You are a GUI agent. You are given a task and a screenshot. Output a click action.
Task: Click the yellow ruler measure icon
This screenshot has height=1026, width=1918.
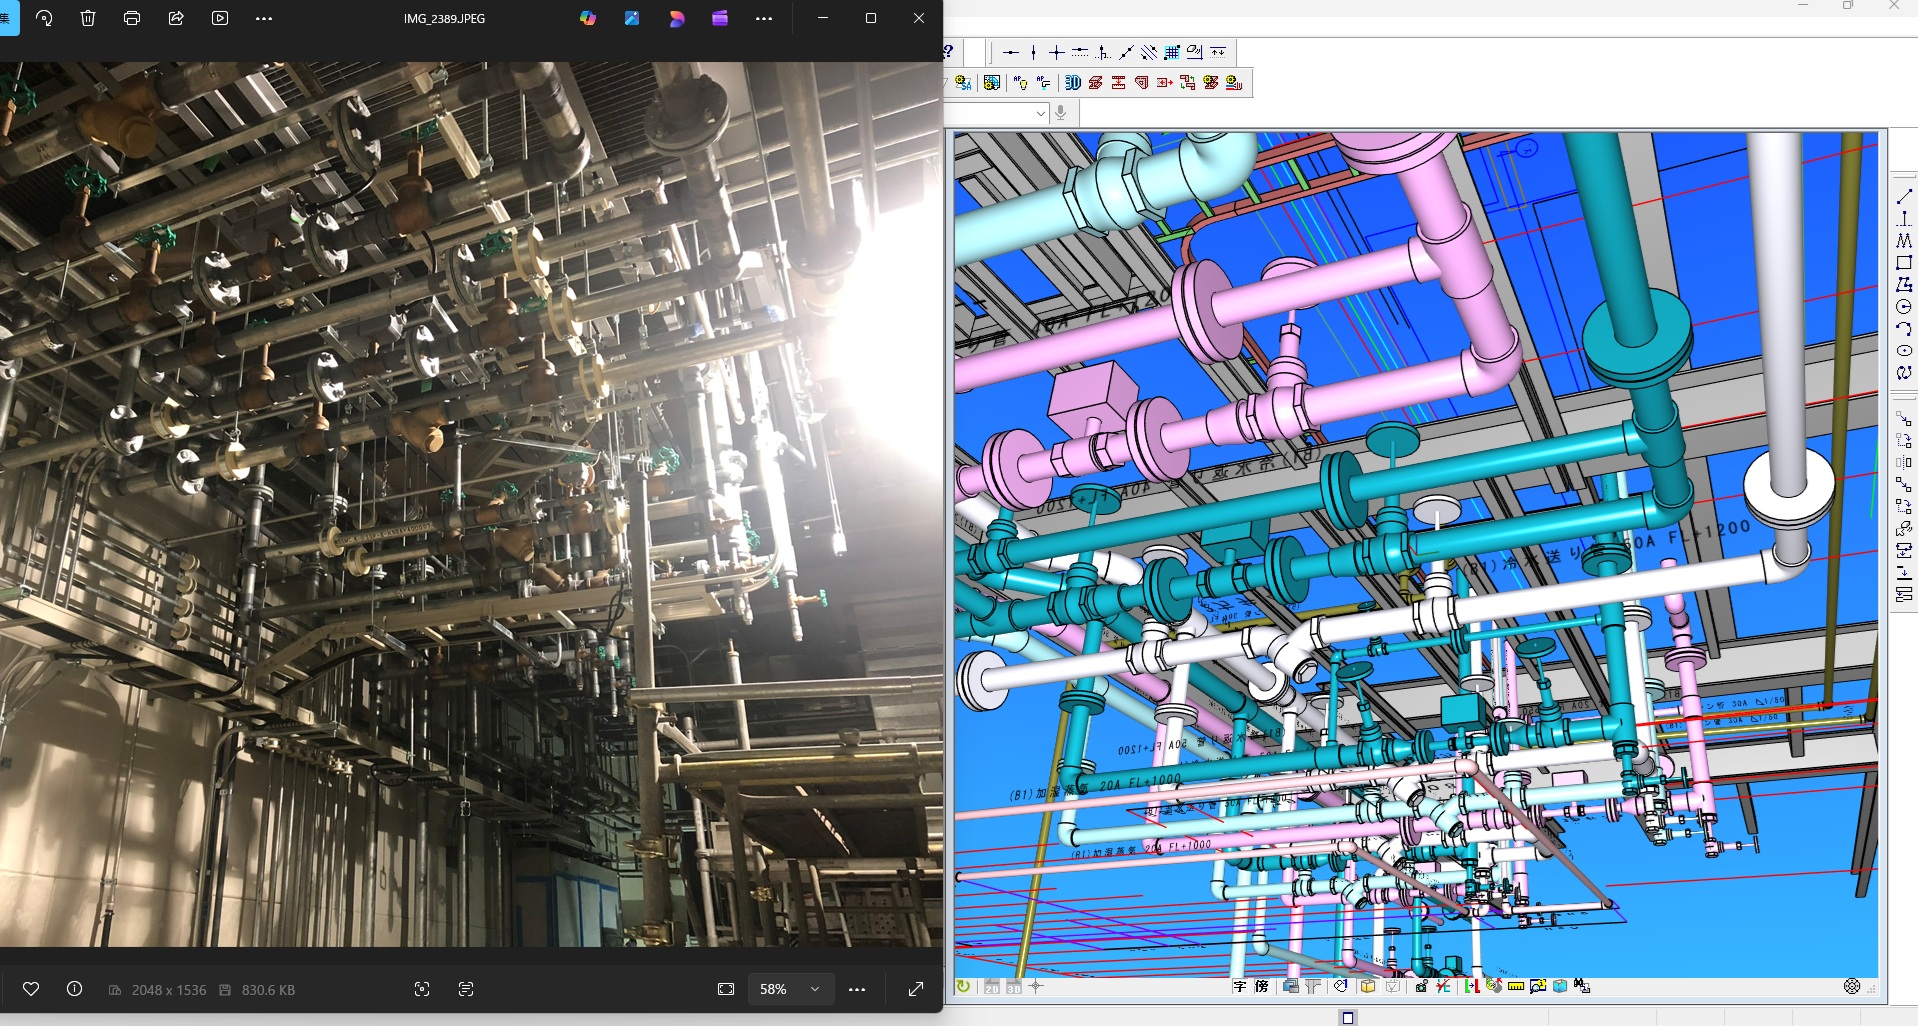[1516, 987]
